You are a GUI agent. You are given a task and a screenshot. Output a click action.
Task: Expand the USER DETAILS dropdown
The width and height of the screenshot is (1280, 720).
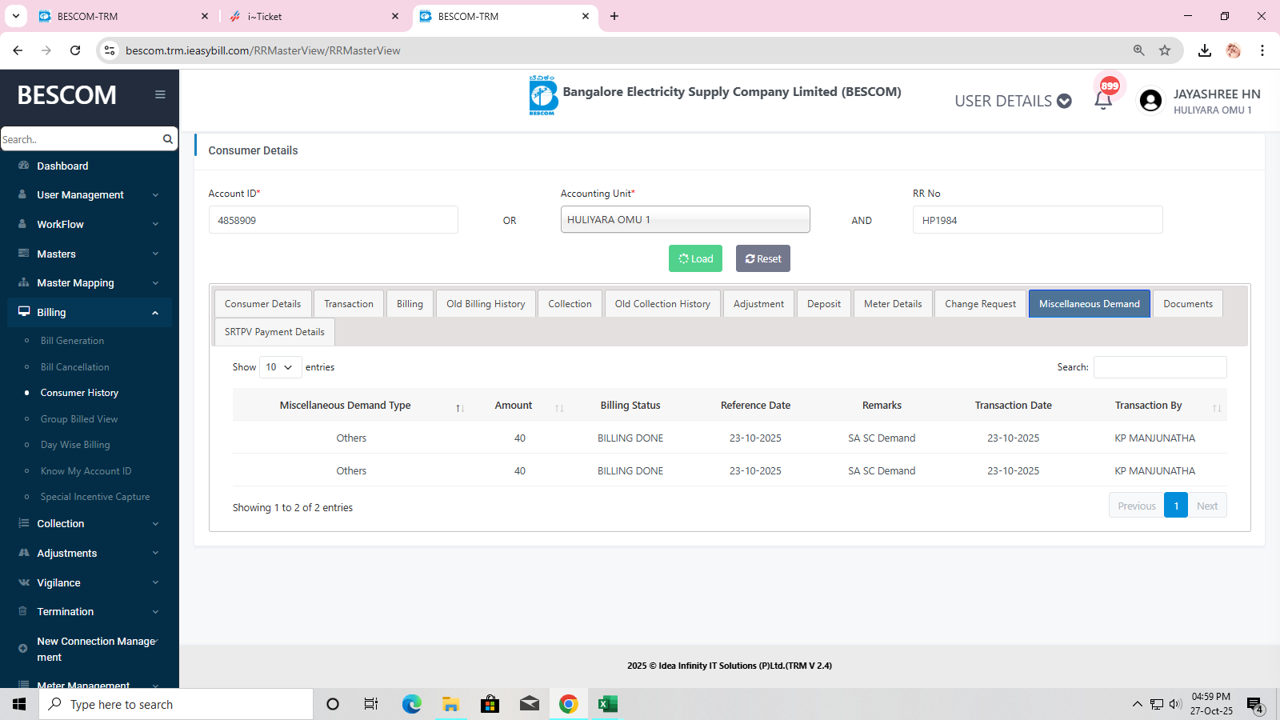click(1012, 101)
